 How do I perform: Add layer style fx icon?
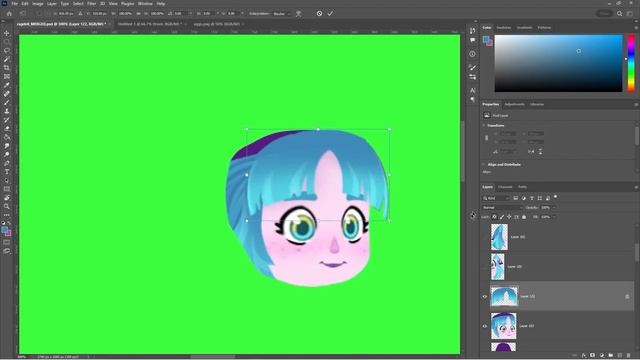584,356
